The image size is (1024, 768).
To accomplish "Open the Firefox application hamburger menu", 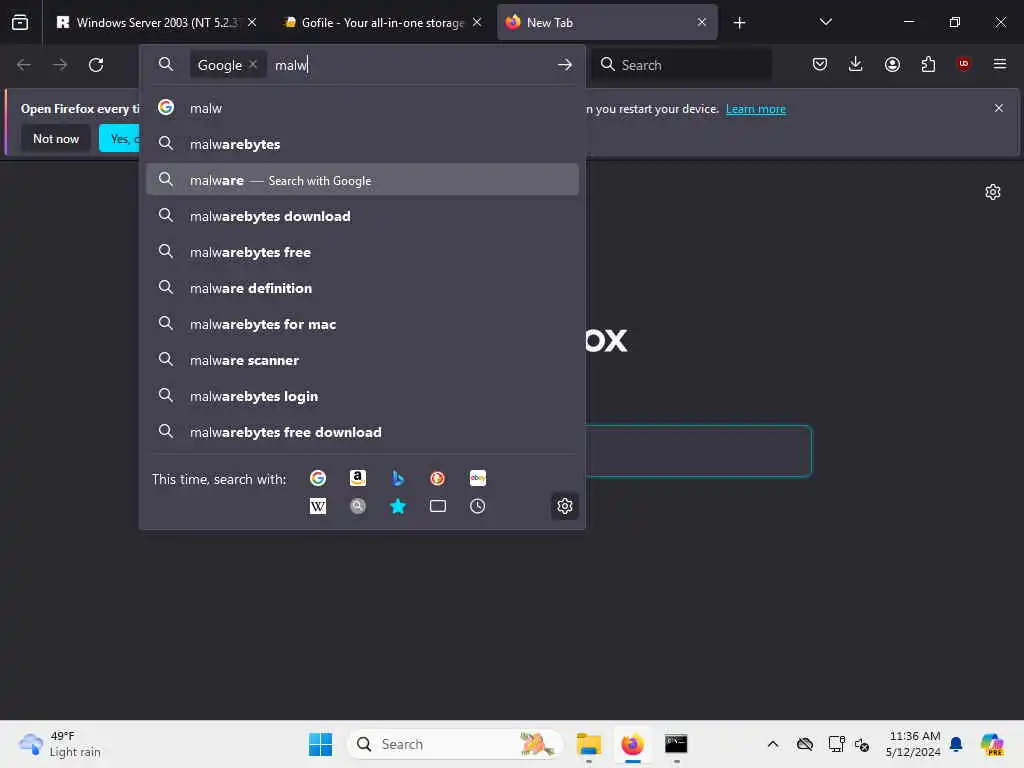I will [999, 64].
